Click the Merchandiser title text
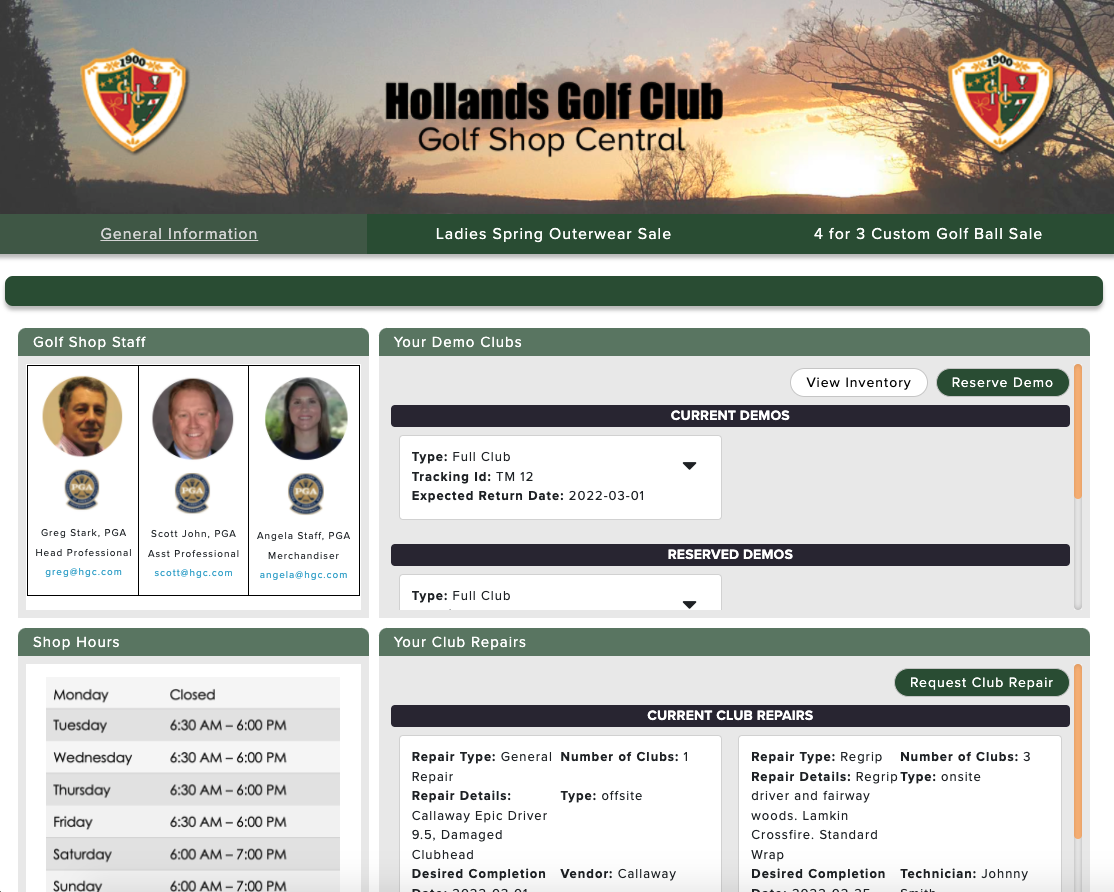 [303, 555]
